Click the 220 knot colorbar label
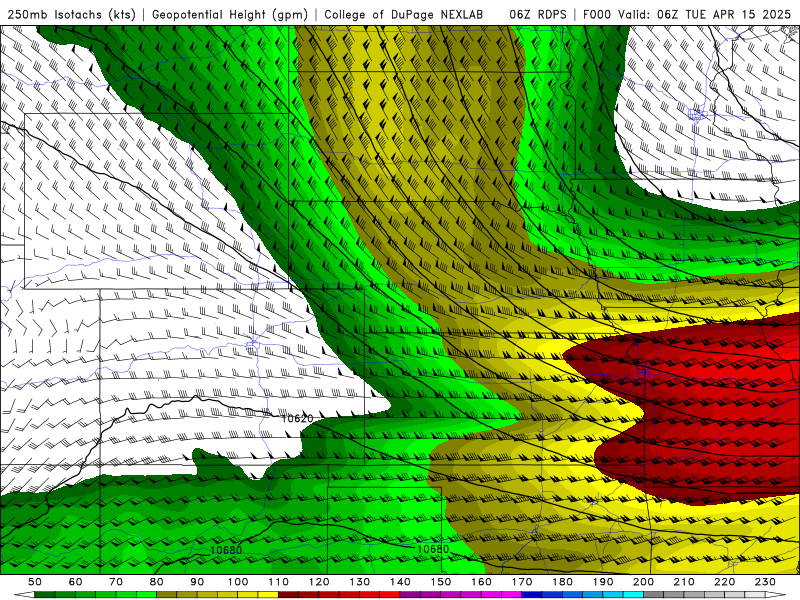The height and width of the screenshot is (600, 800). tap(725, 582)
